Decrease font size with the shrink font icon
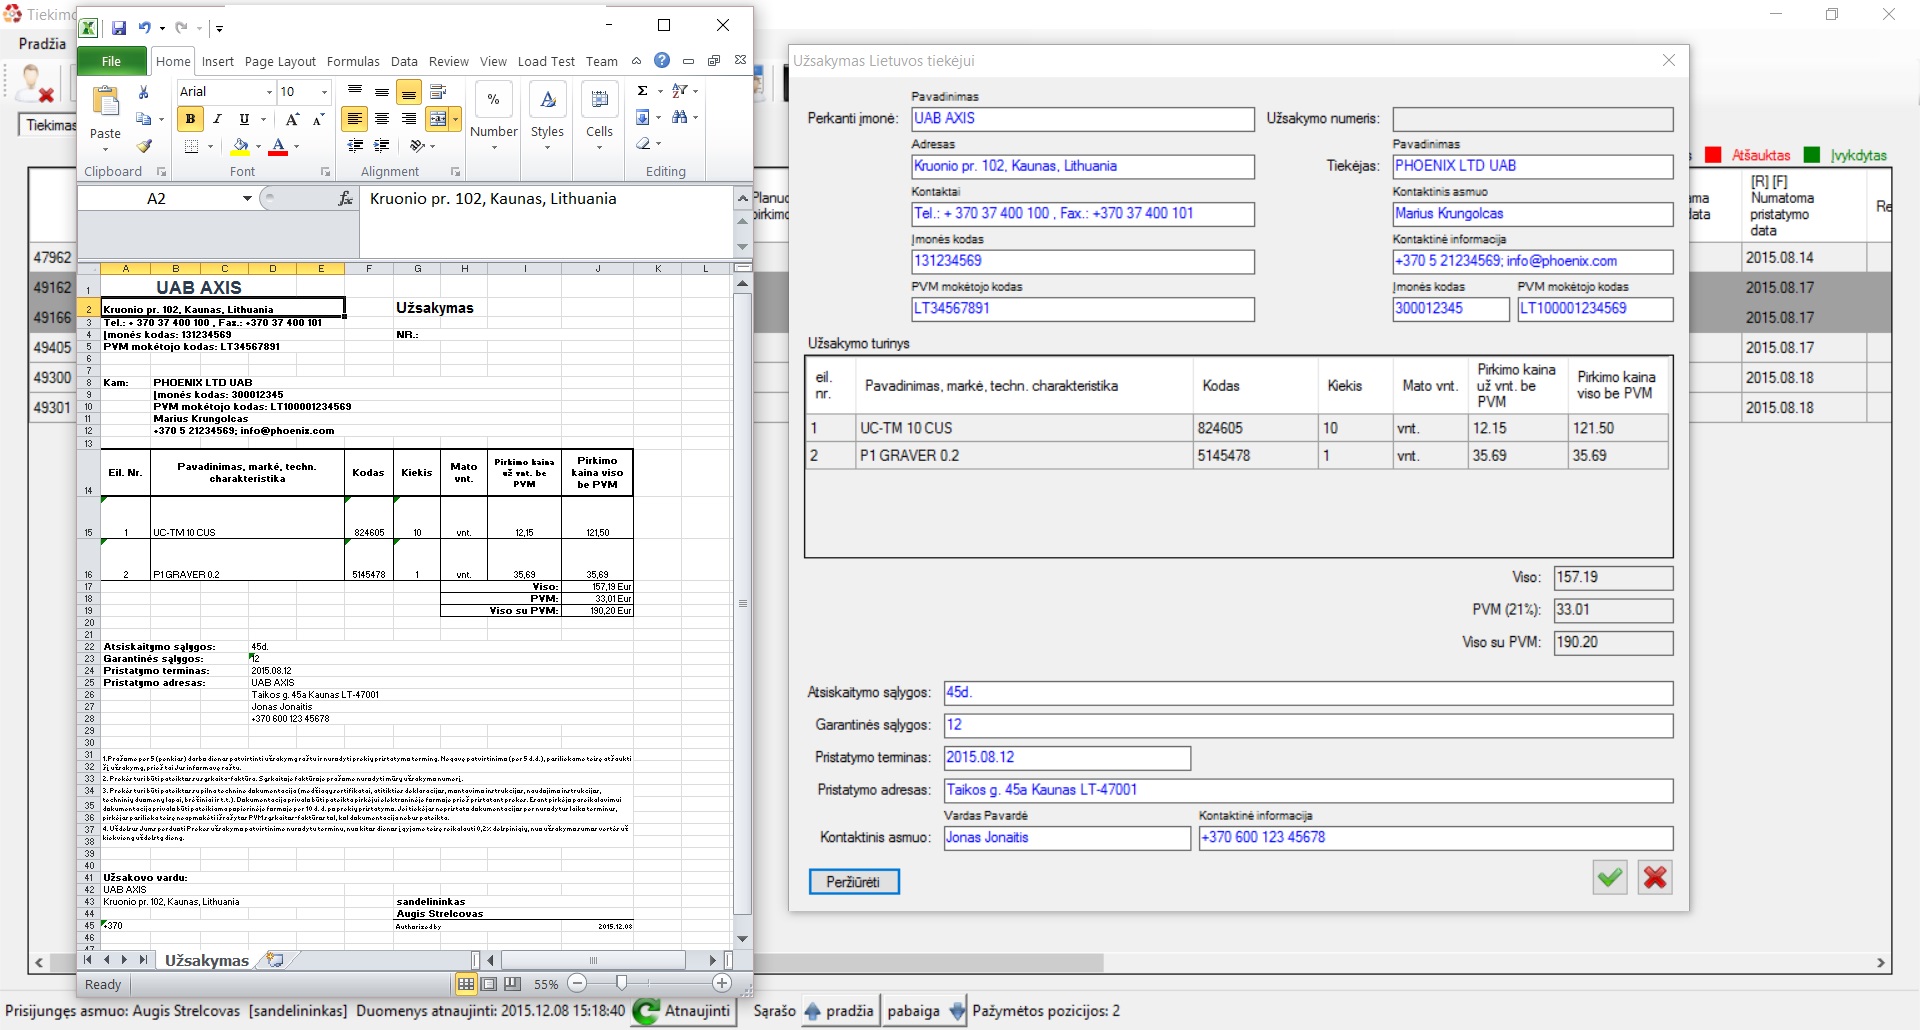 (319, 119)
